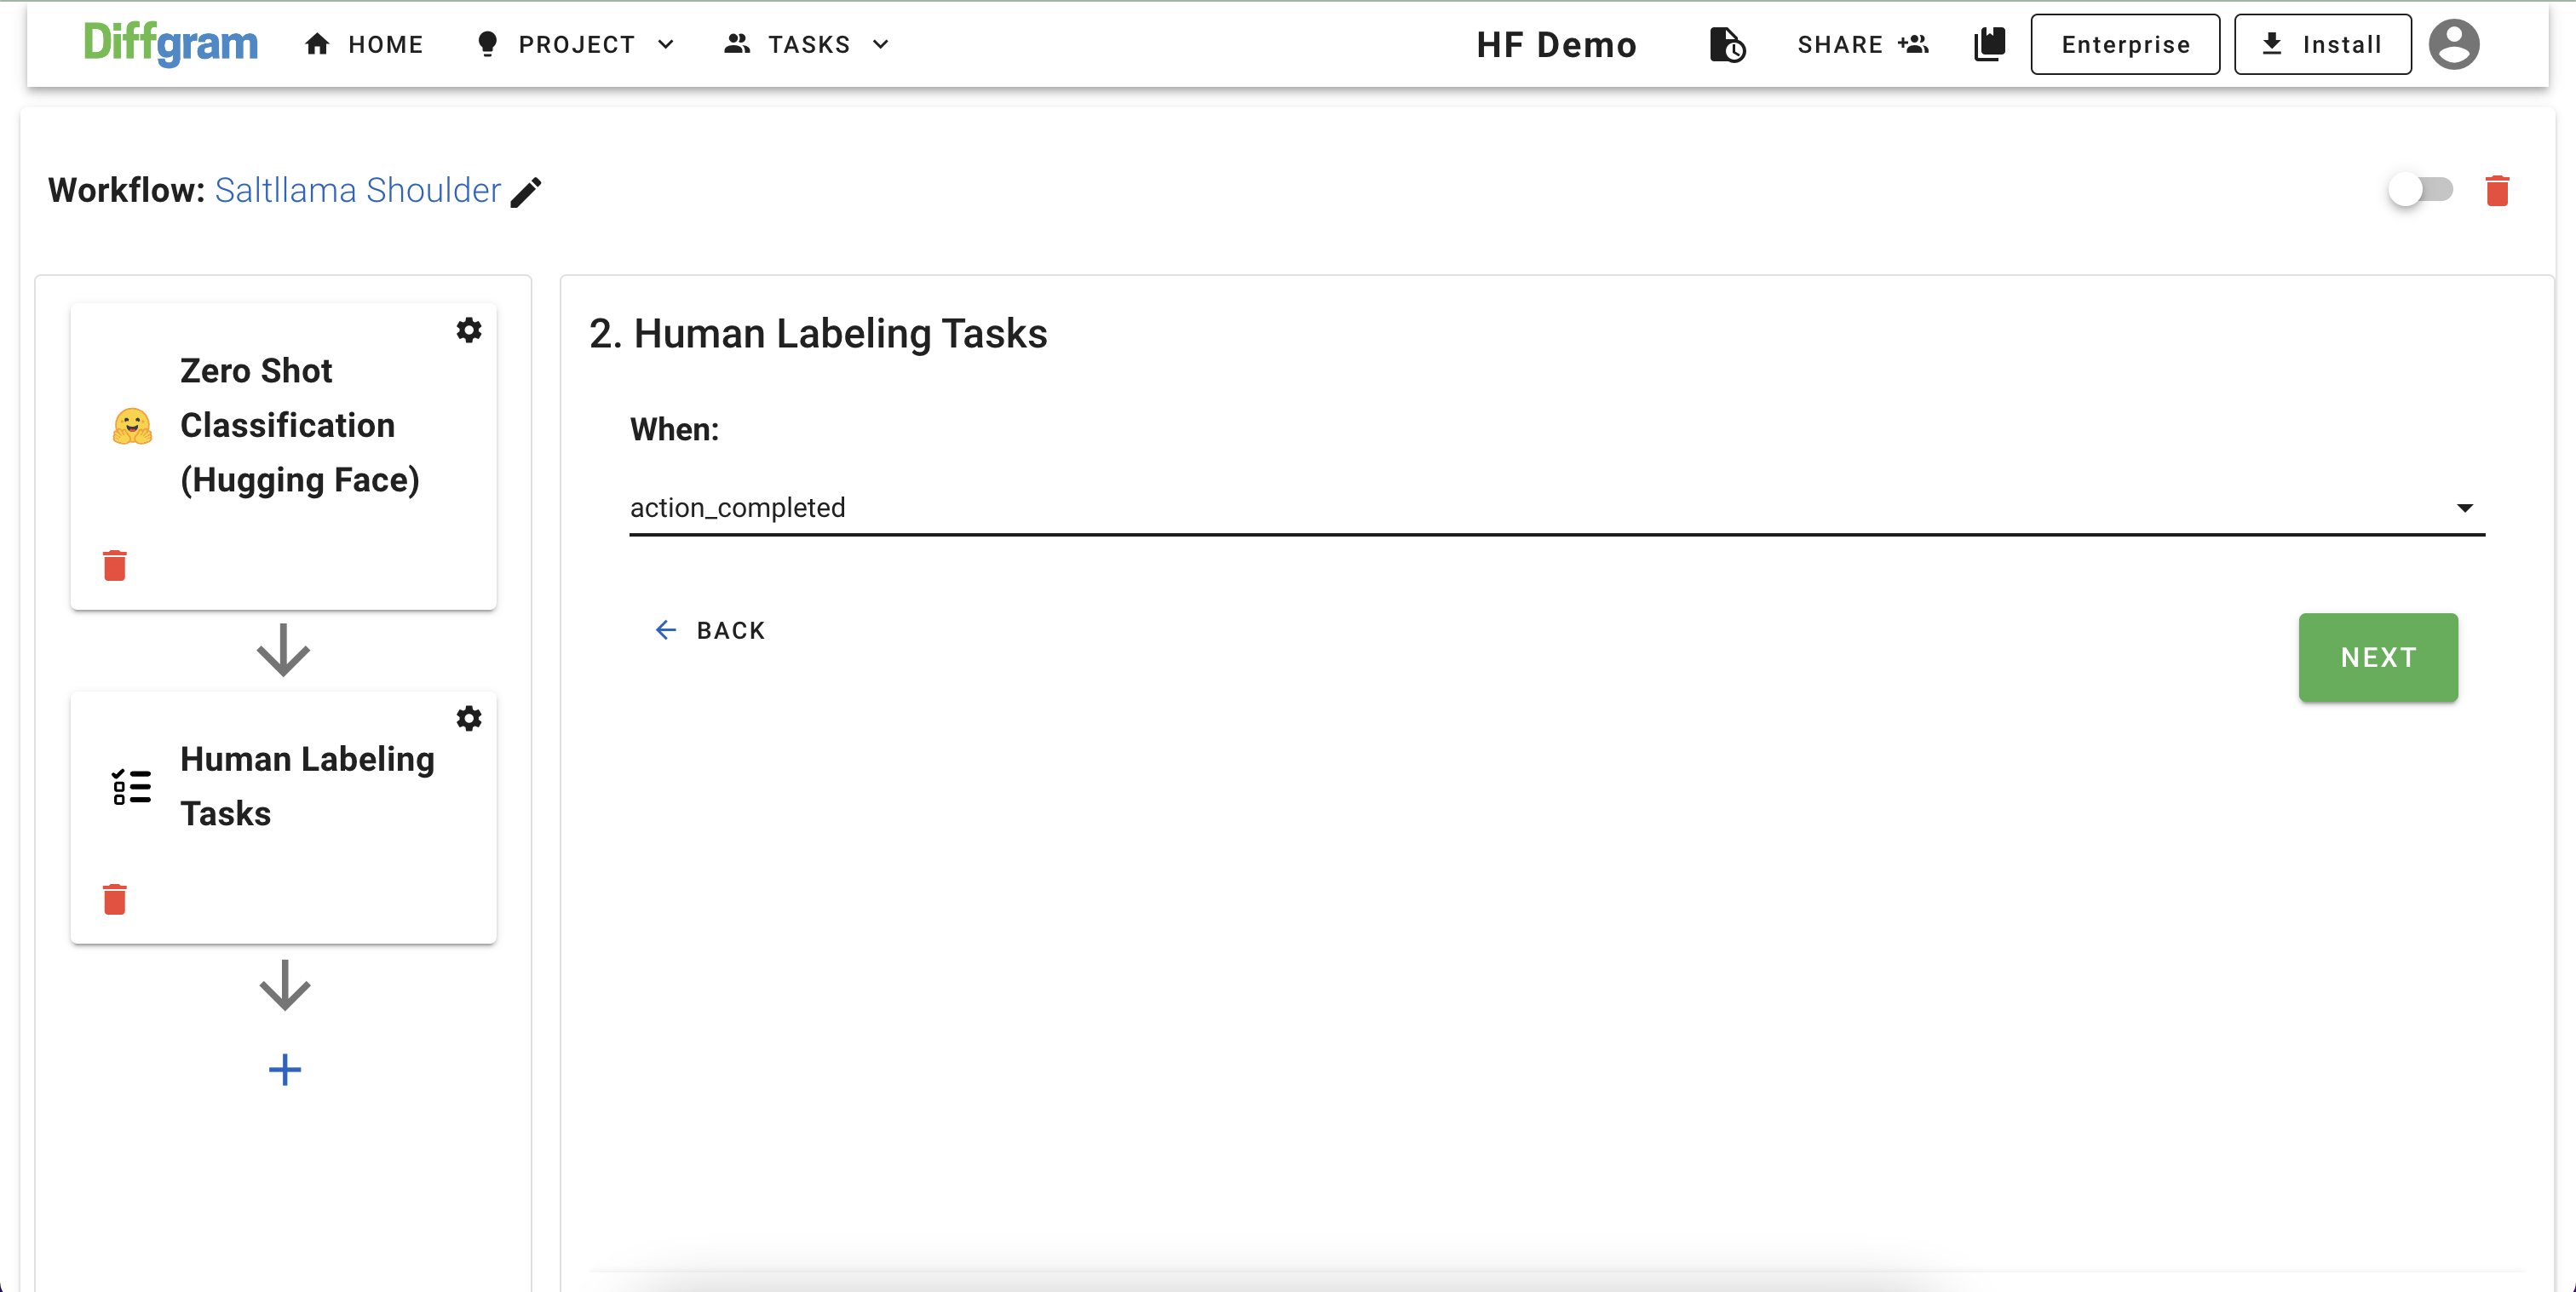Delete the entire workflow using top-right trash
This screenshot has width=2576, height=1292.
2497,190
